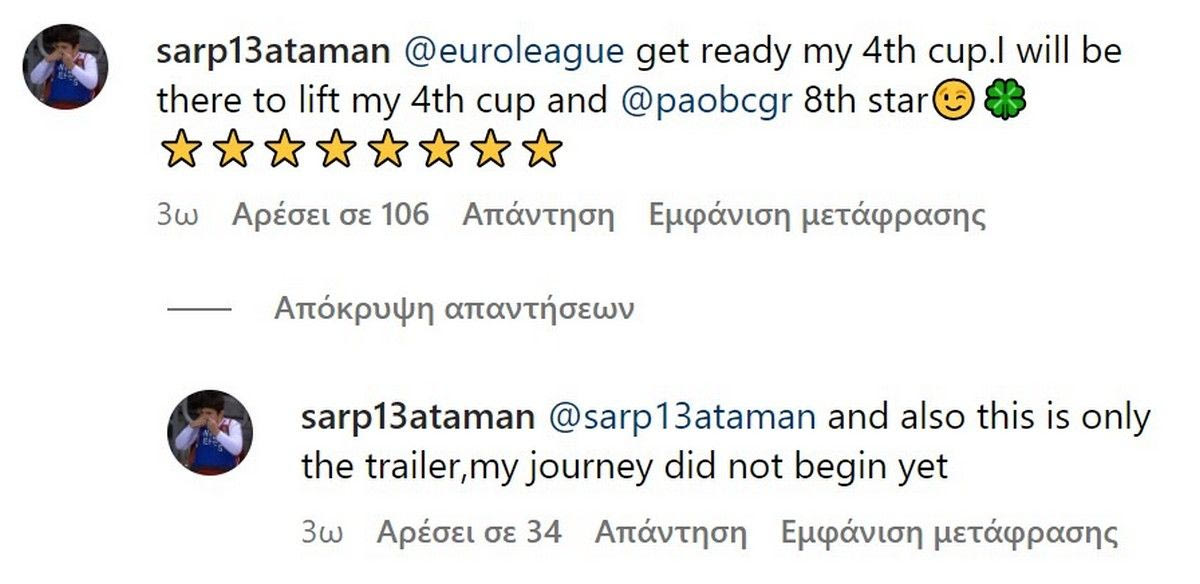Click the 3ω timestamp on the top comment
1200x584 pixels.
177,215
